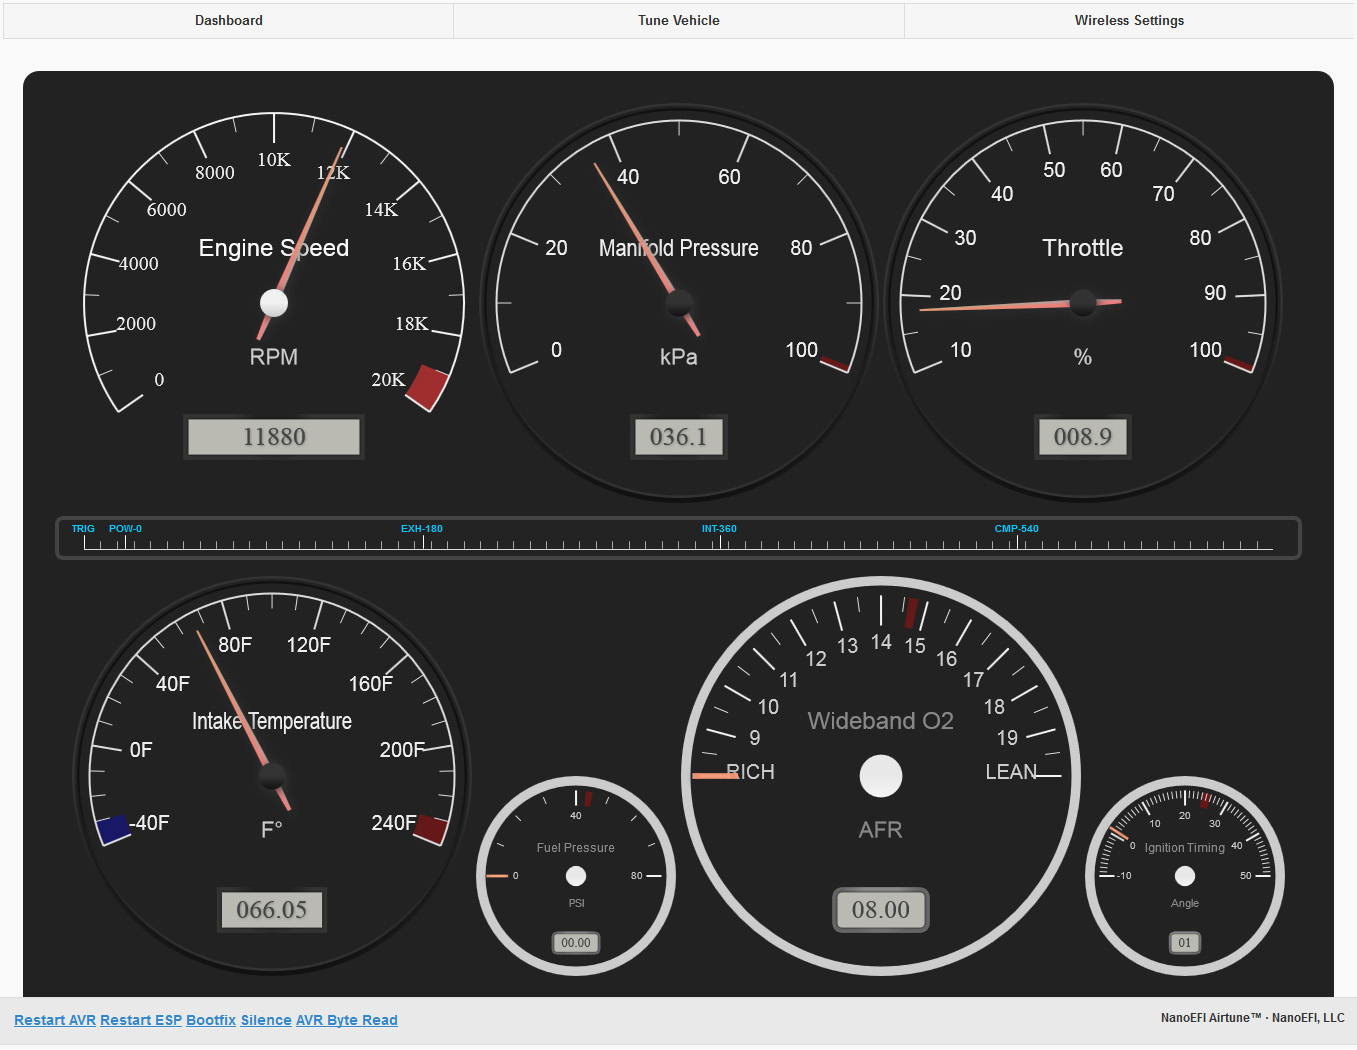
Task: Click the ignition timing readout 01
Action: pyautogui.click(x=1185, y=943)
